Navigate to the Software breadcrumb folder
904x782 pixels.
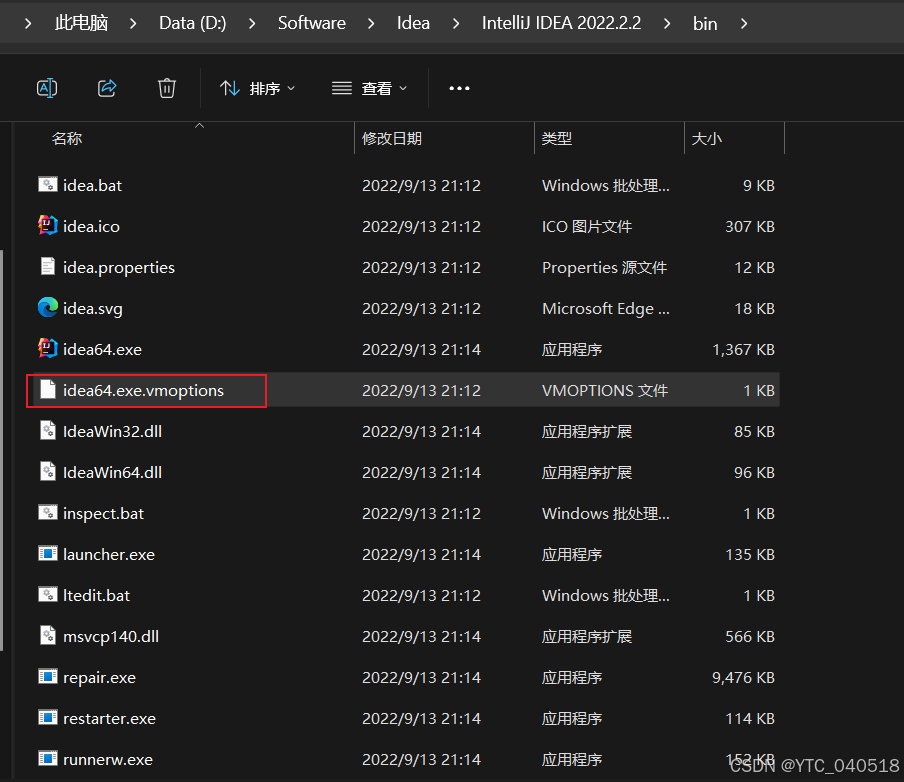[x=312, y=23]
